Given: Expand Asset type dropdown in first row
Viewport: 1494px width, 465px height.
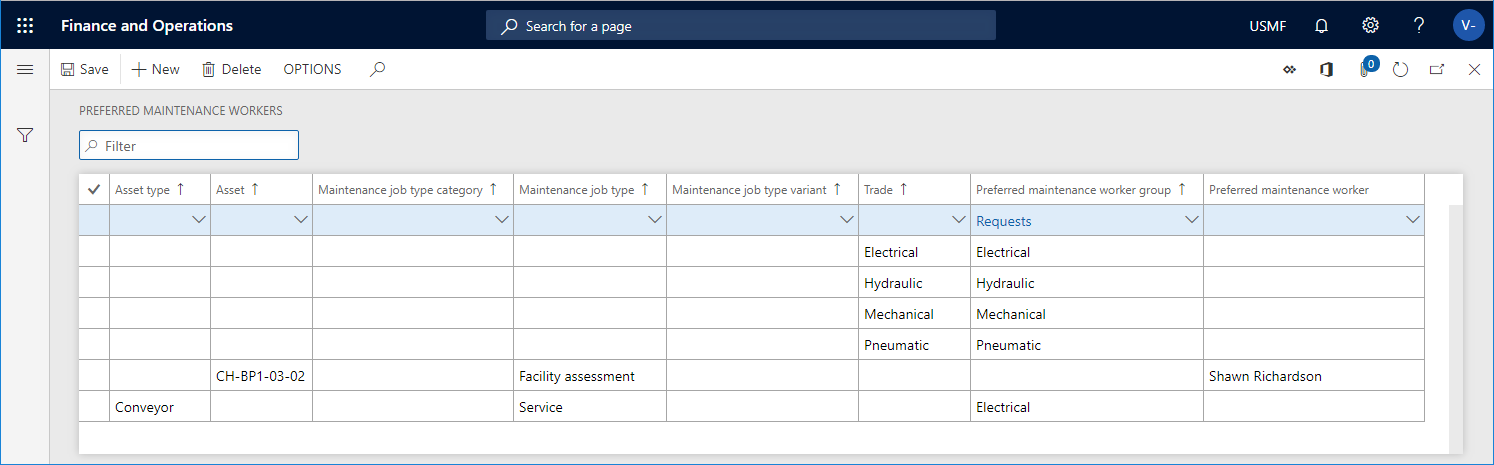Looking at the screenshot, I should [199, 220].
